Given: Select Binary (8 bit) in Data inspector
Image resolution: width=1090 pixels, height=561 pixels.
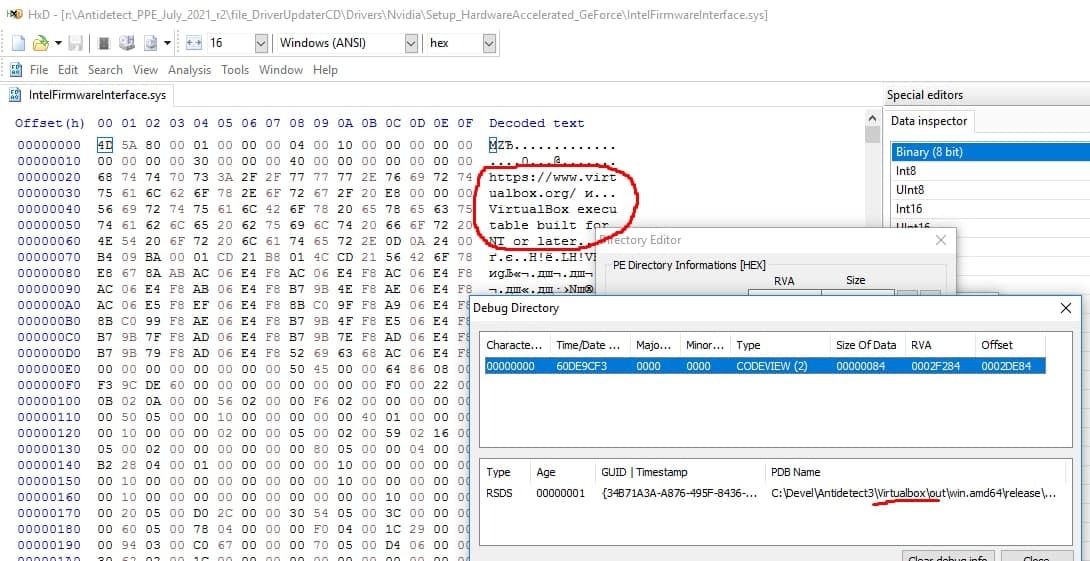Looking at the screenshot, I should tap(991, 152).
